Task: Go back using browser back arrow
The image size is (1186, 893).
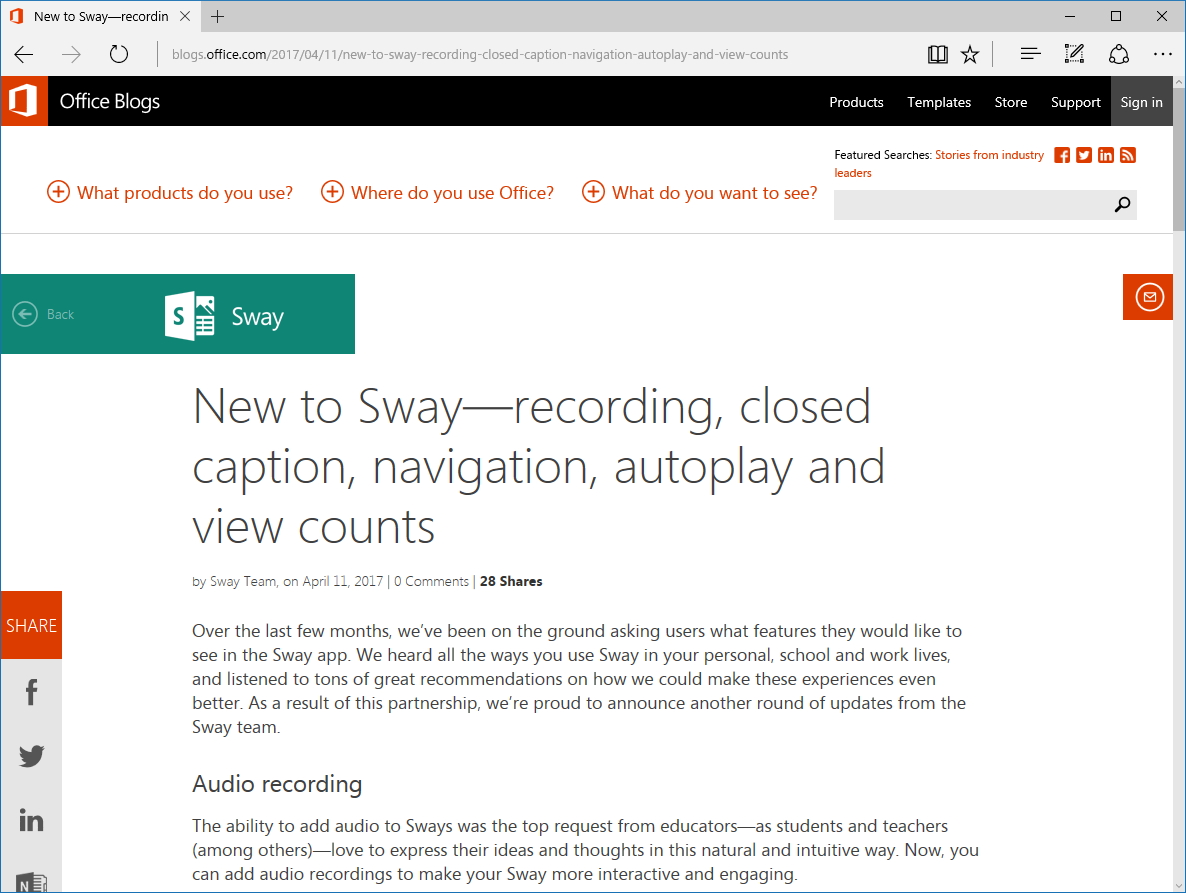Action: [x=24, y=54]
